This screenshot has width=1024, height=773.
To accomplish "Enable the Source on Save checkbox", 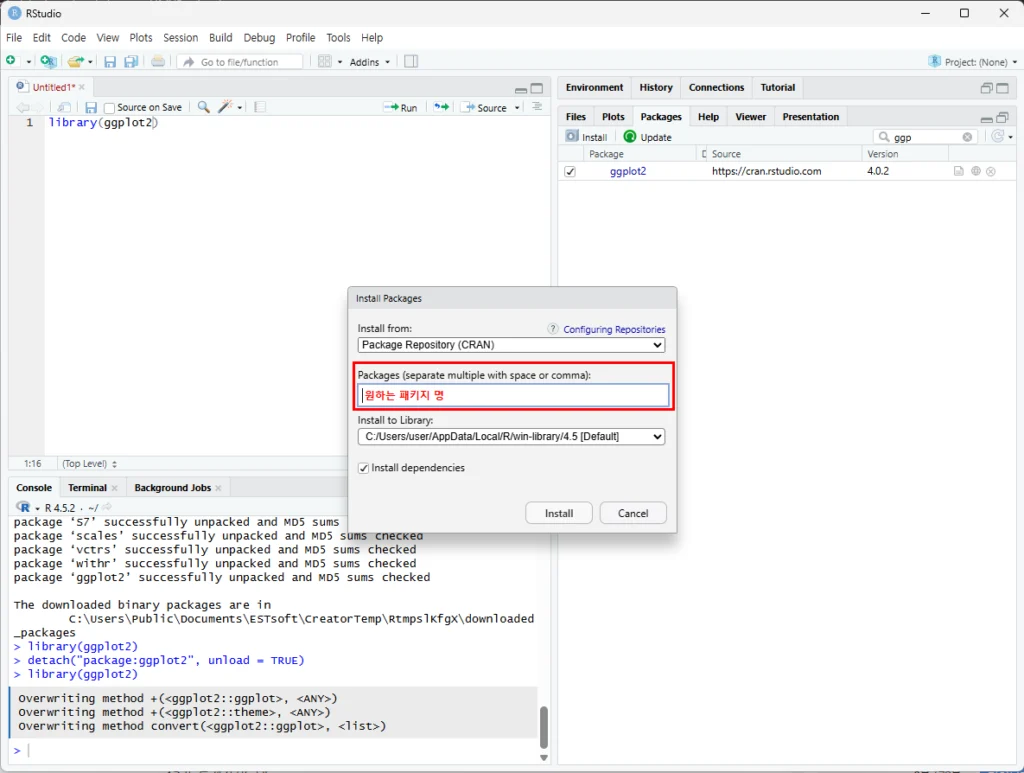I will click(110, 108).
